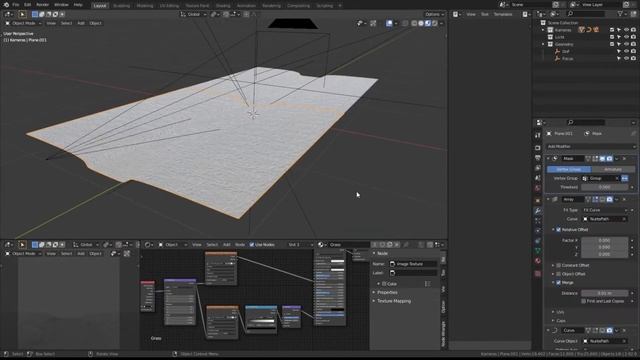Screen dimensions: 640x360
Task: Expand the Geometry collection in outliner
Action: (543, 44)
